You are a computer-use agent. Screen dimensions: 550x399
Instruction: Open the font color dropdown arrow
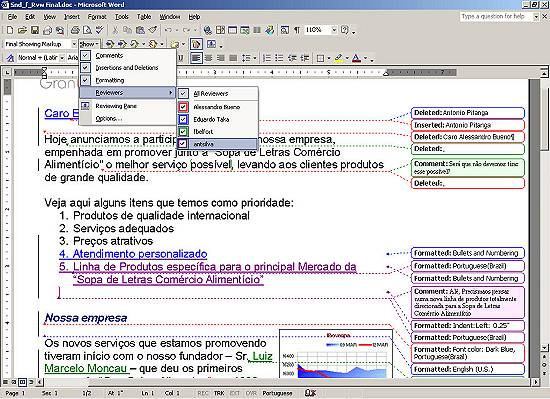coord(365,58)
